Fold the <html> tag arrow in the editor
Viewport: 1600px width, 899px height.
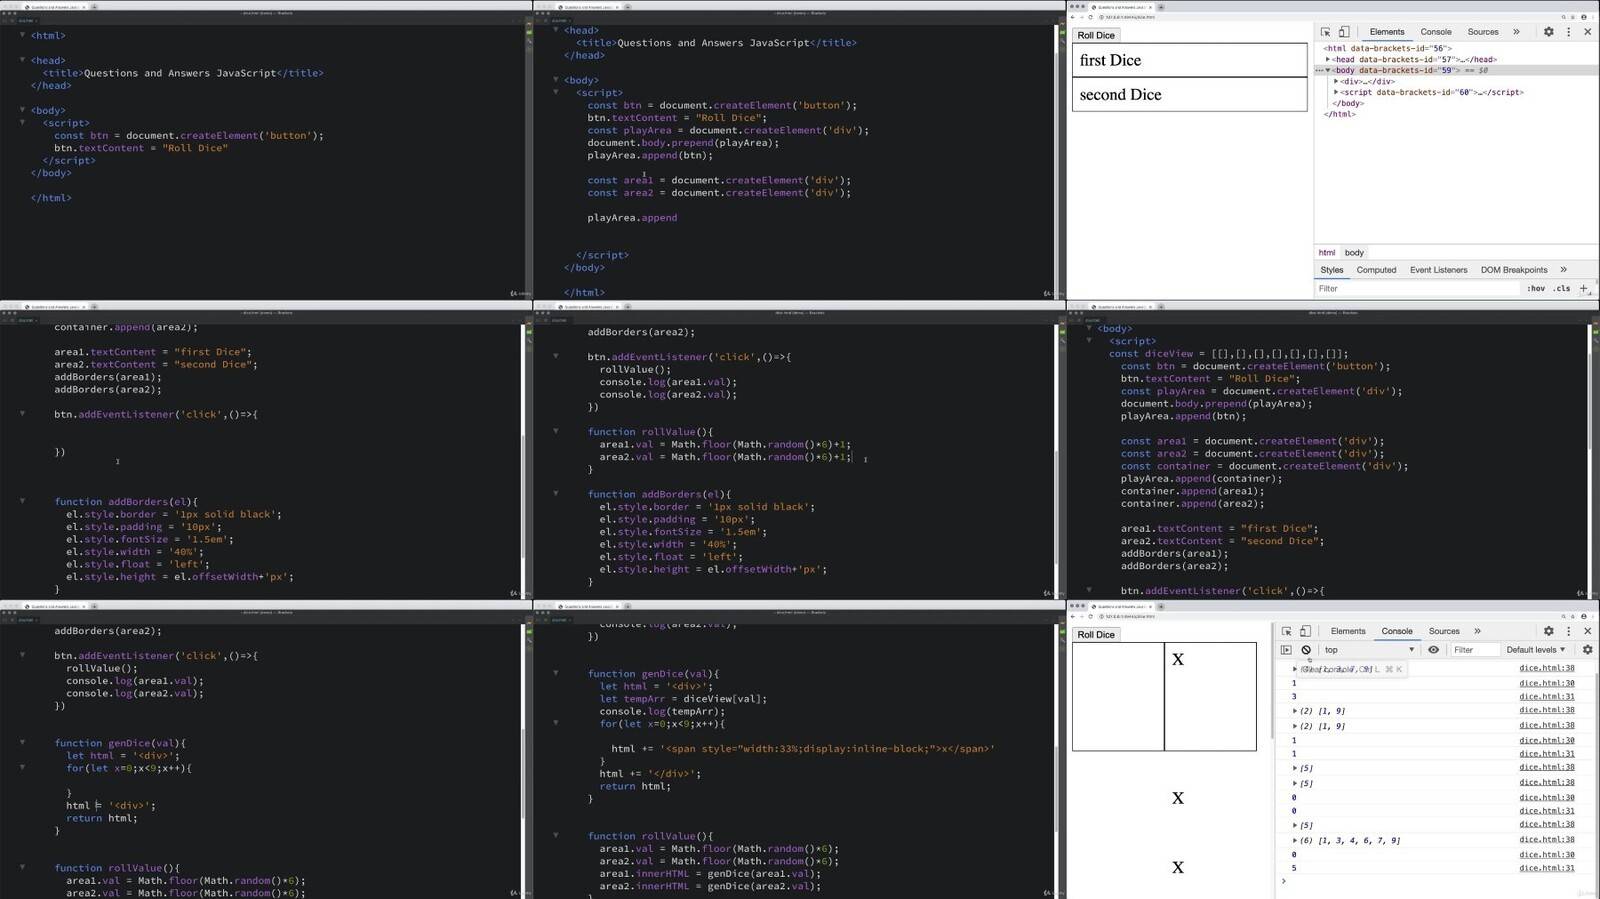pyautogui.click(x=22, y=35)
